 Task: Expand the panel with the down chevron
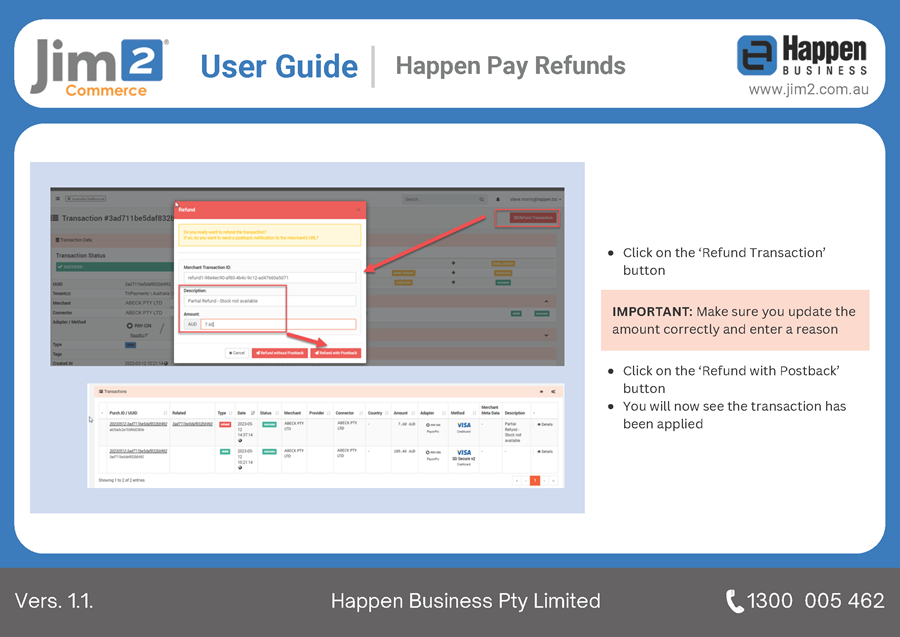coord(546,335)
